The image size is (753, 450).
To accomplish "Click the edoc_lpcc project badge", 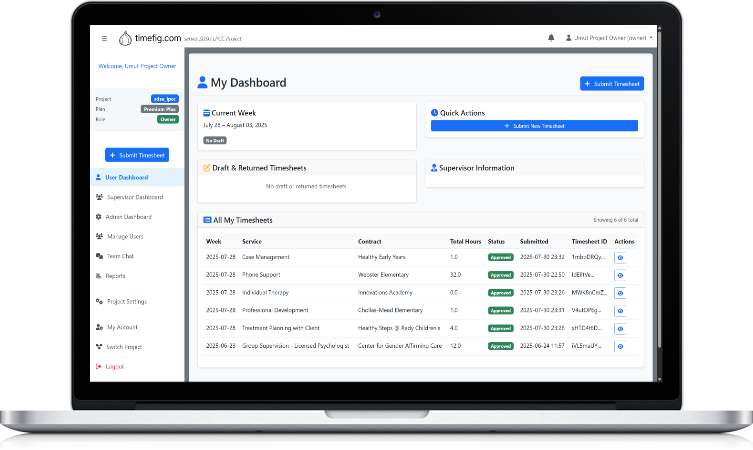I will pyautogui.click(x=165, y=99).
